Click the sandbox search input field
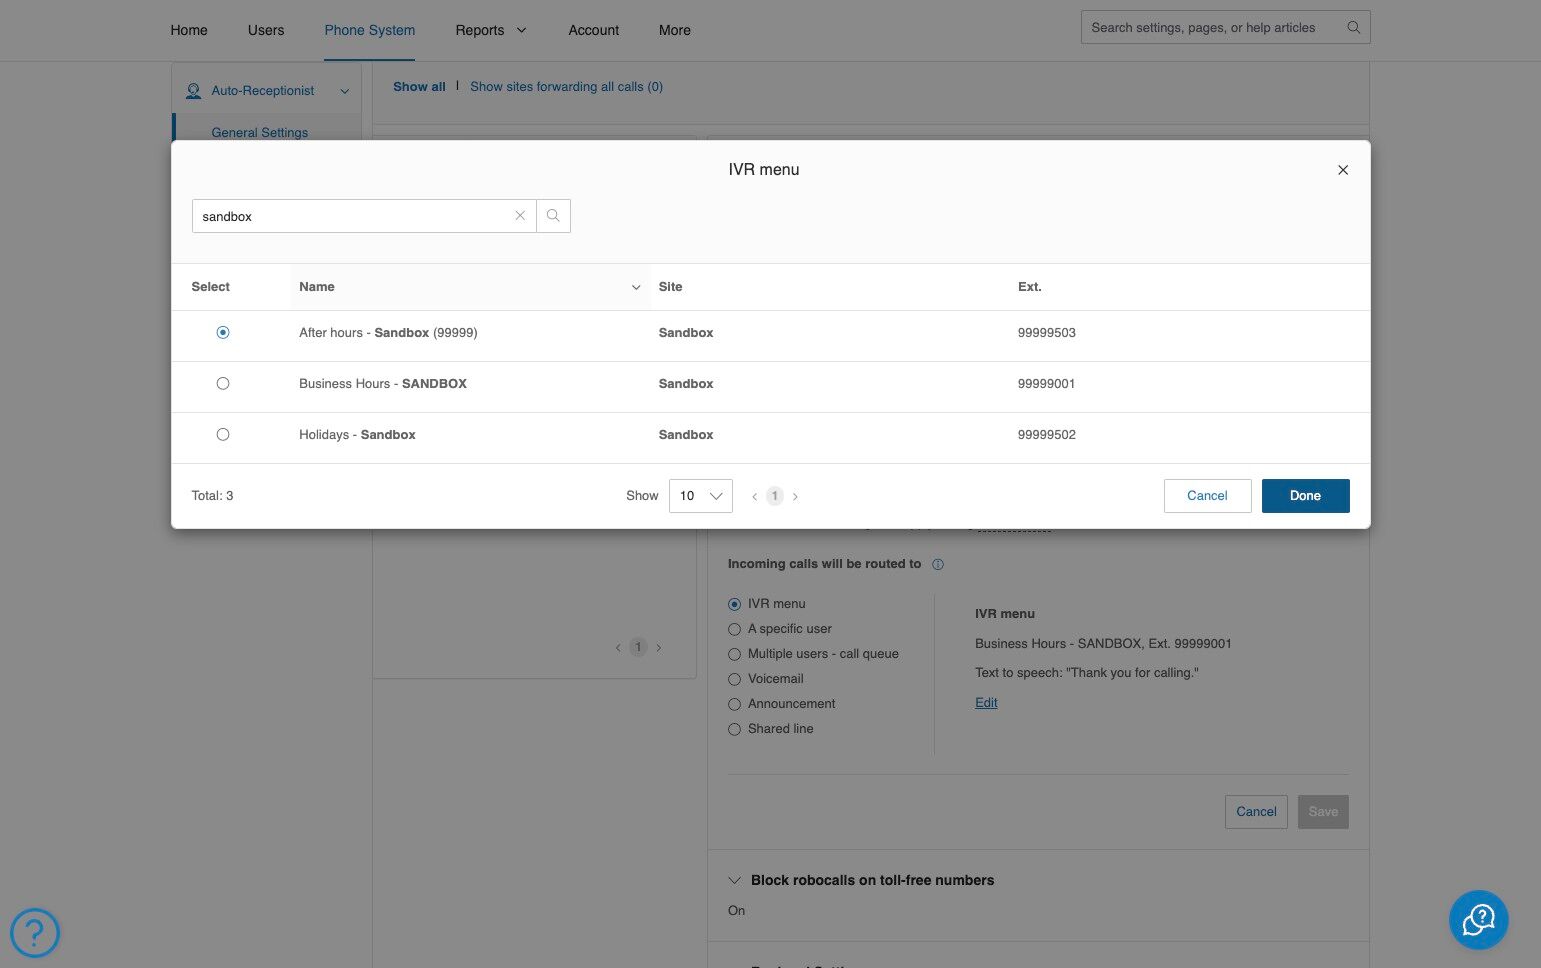The image size is (1541, 968). tap(352, 216)
